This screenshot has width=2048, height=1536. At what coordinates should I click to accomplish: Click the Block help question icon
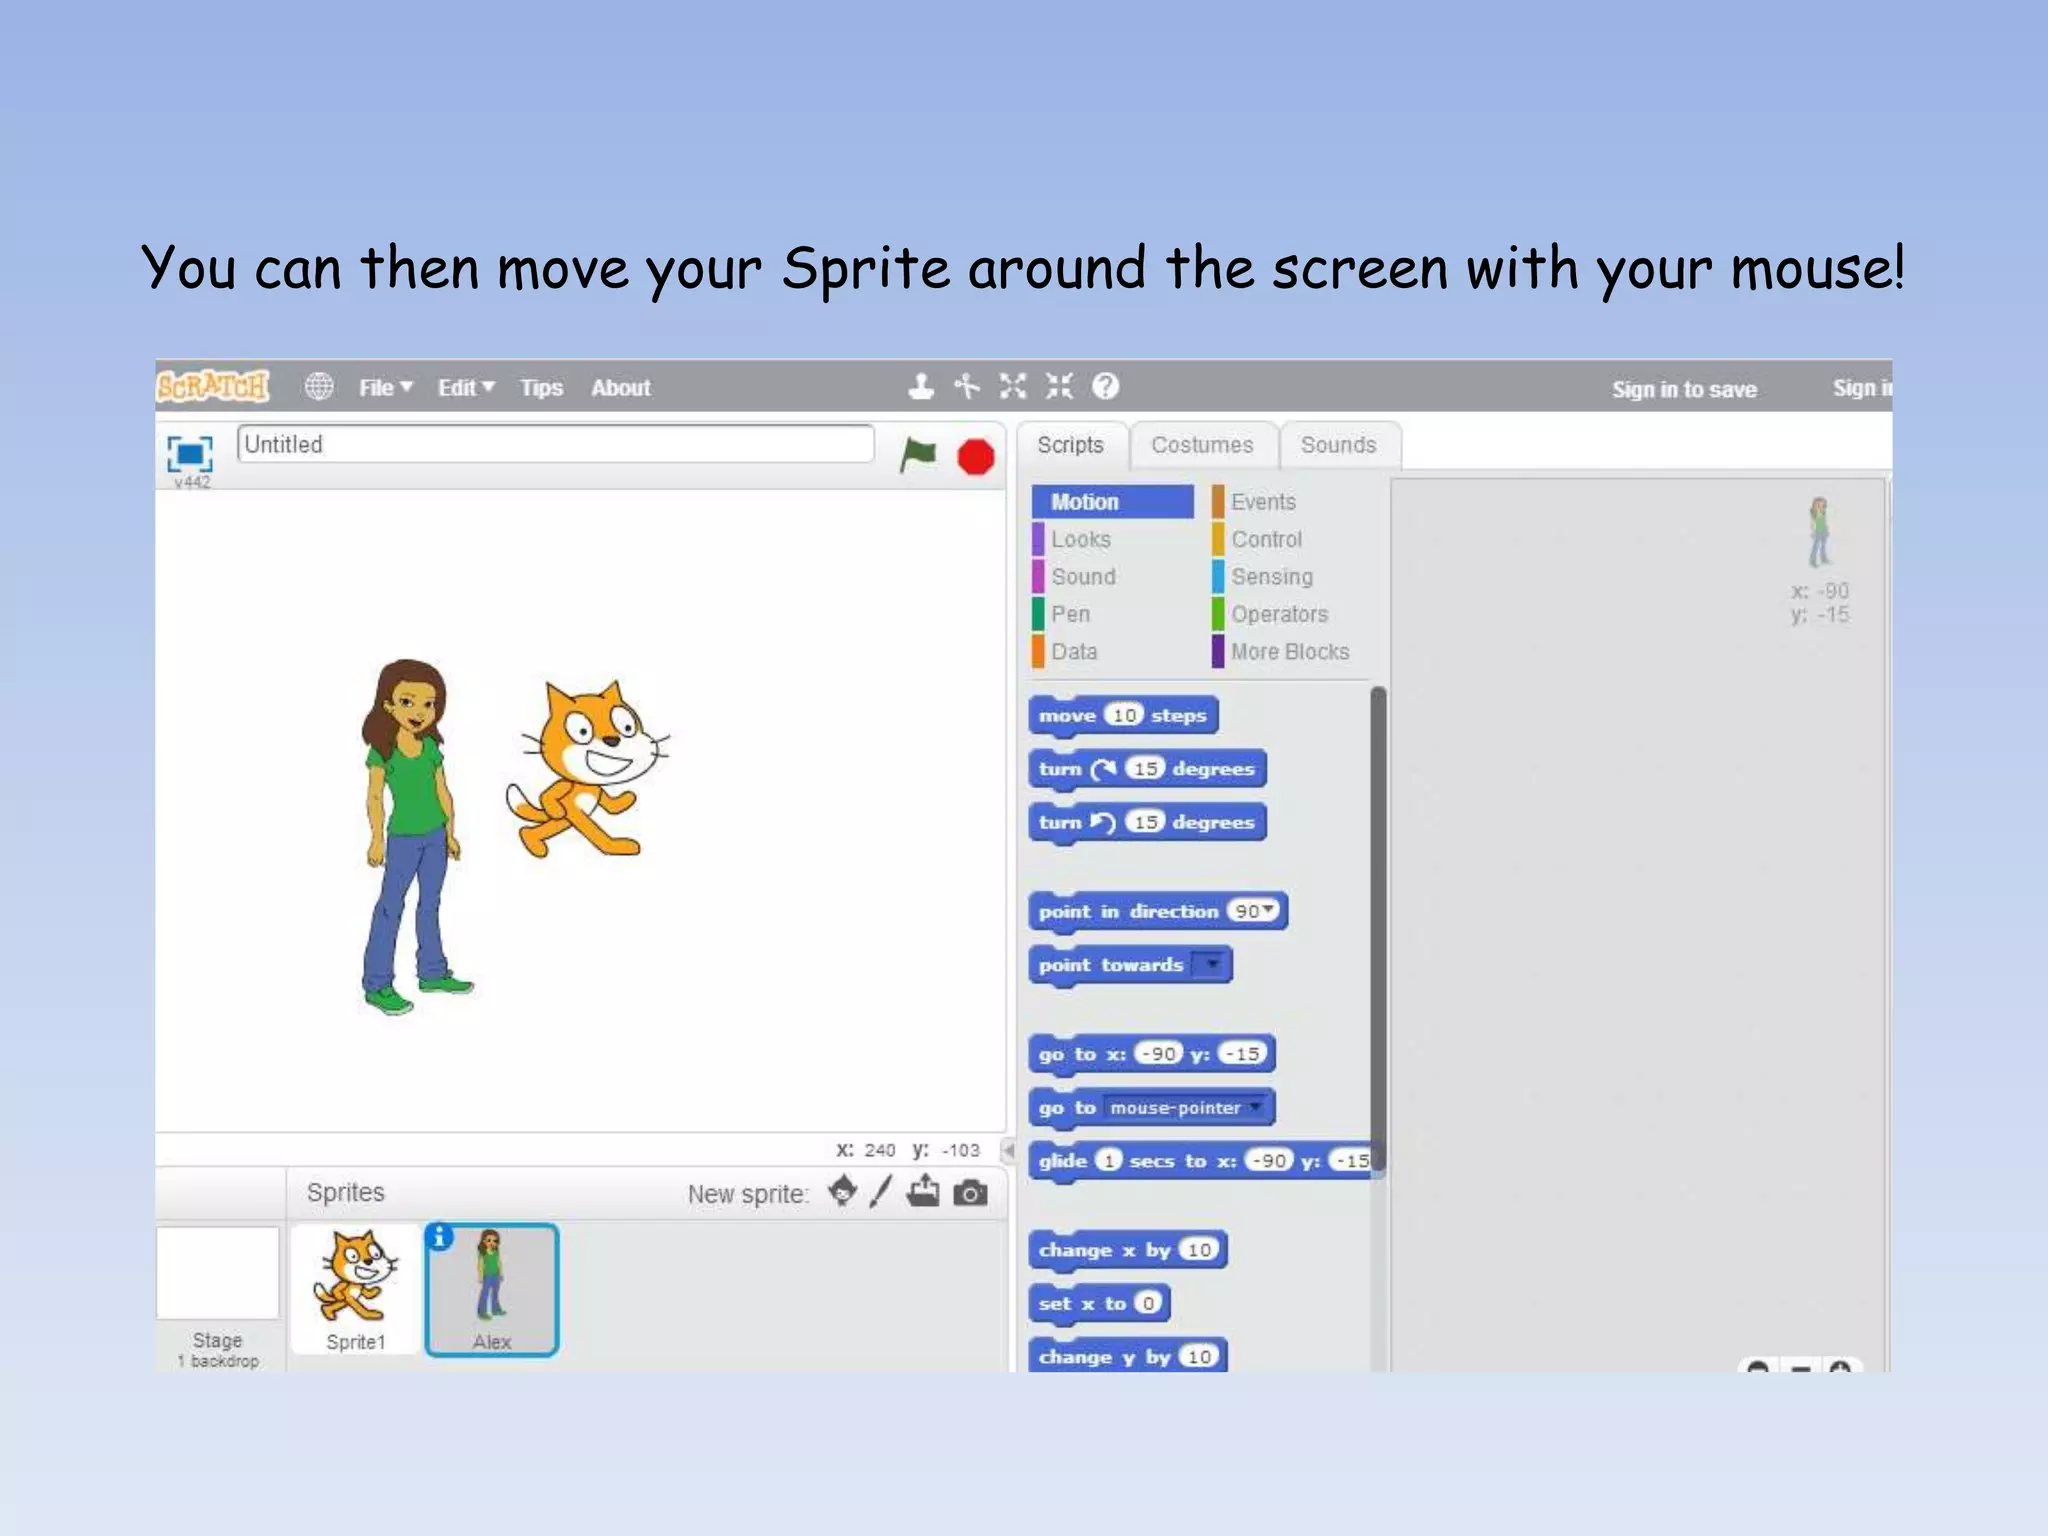tap(1105, 386)
